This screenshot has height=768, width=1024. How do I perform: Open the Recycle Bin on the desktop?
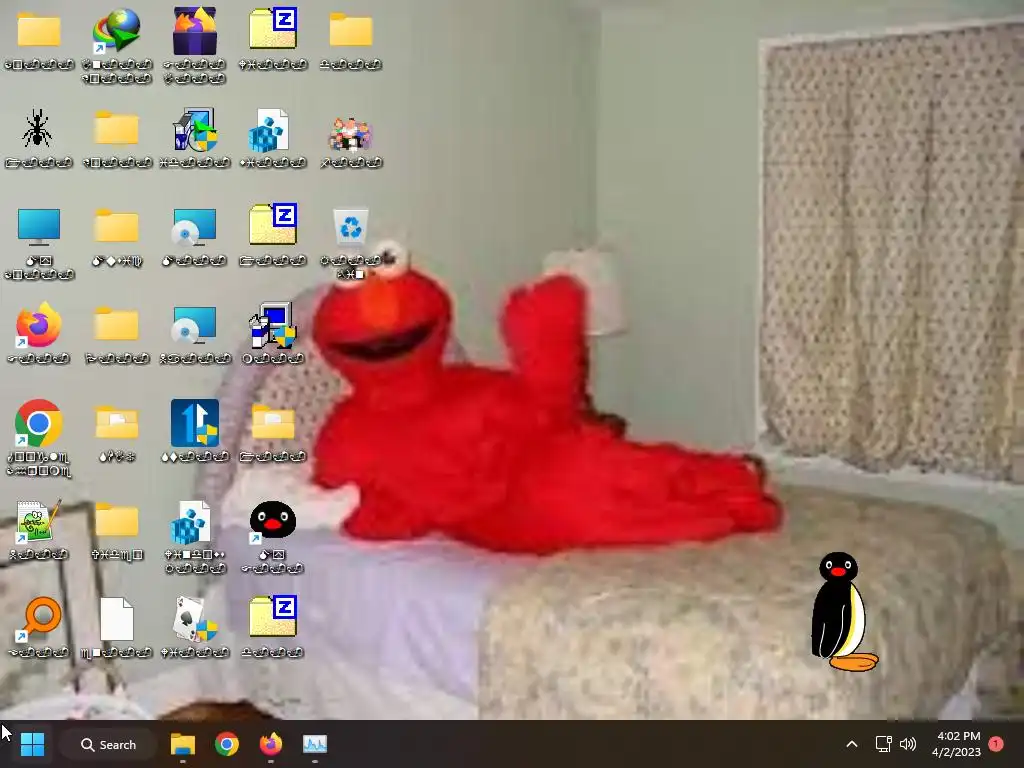point(351,226)
